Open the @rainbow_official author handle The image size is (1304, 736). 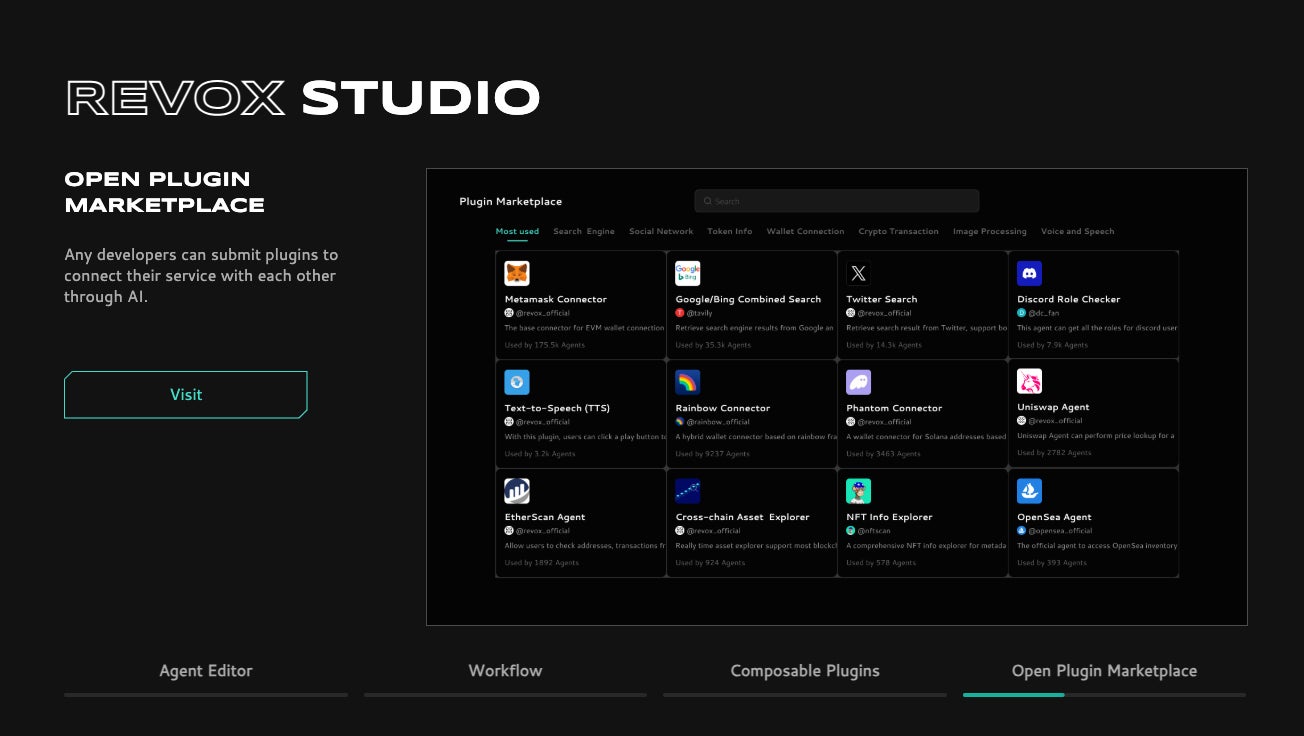point(717,422)
